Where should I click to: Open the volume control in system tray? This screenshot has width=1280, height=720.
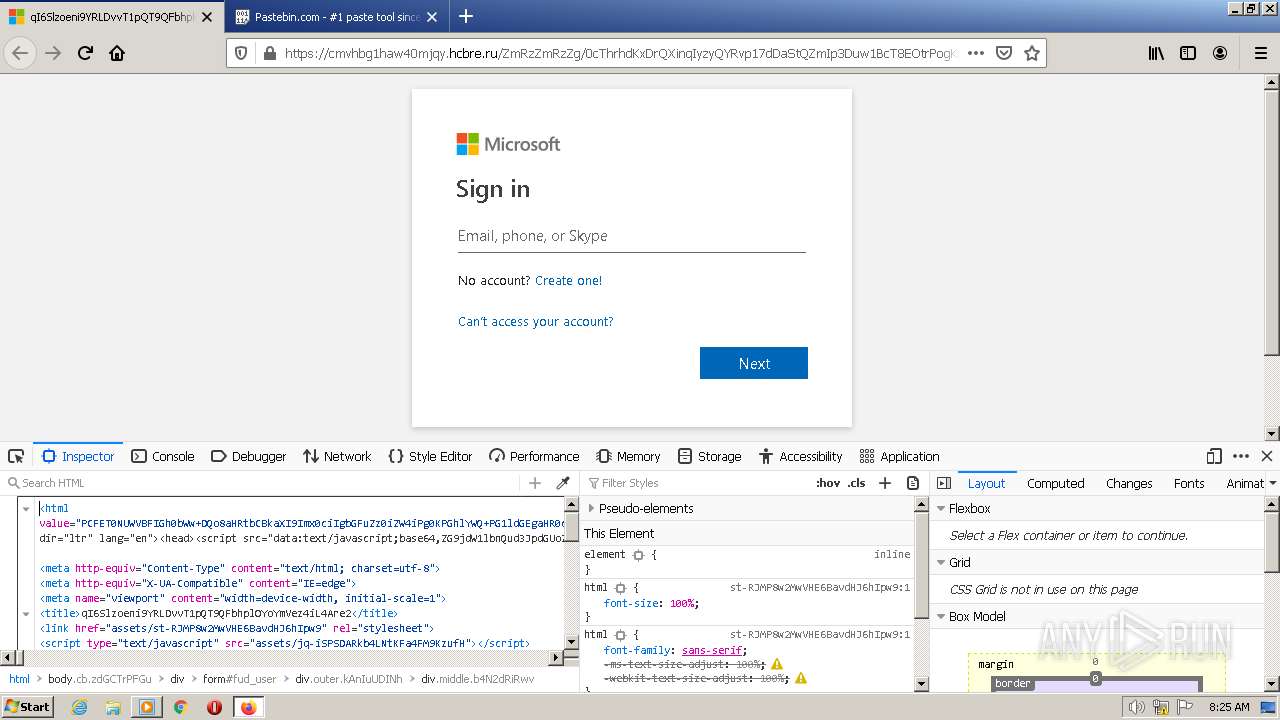pos(1137,707)
